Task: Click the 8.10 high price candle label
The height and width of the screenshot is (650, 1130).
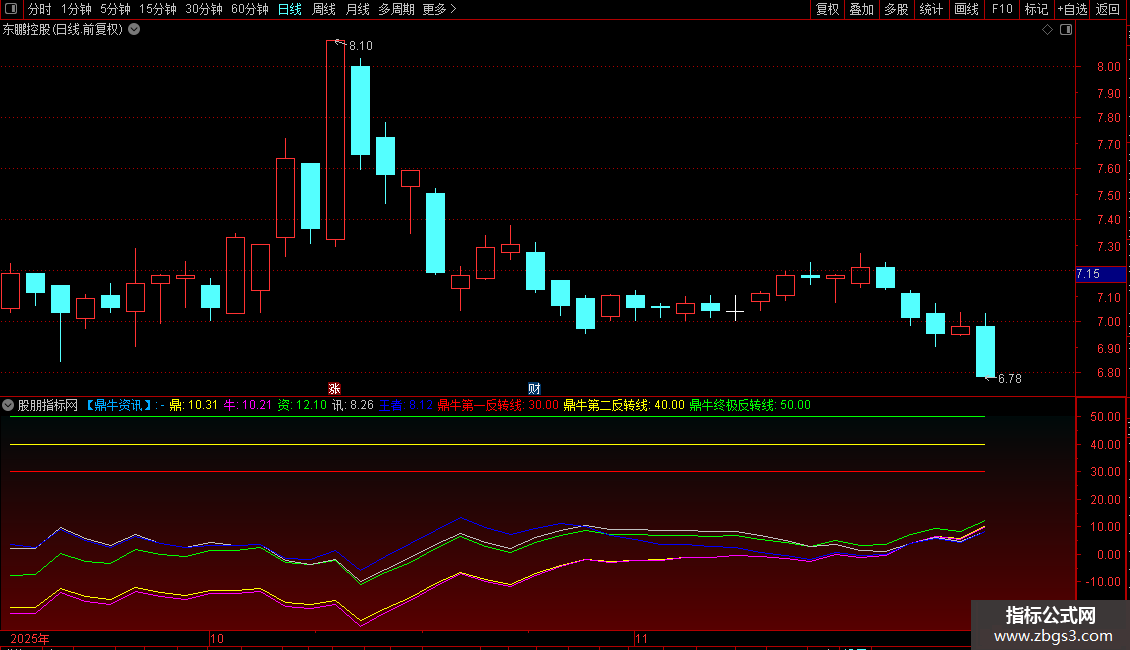Action: [360, 46]
